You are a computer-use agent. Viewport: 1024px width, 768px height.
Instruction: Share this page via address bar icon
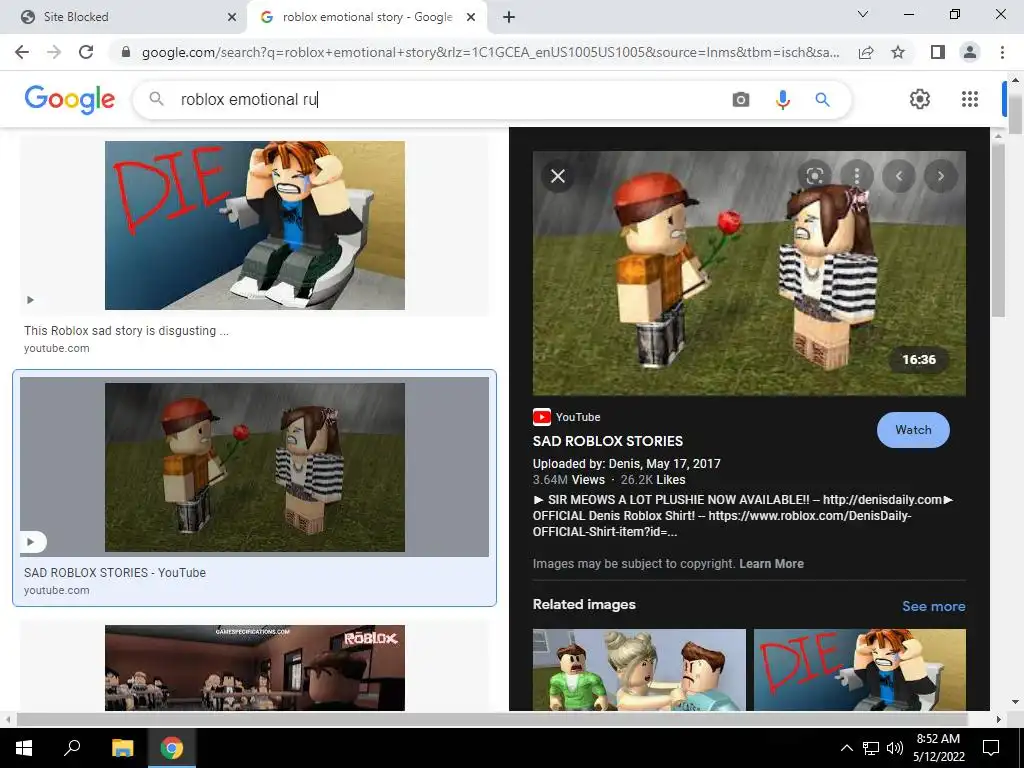[x=866, y=52]
